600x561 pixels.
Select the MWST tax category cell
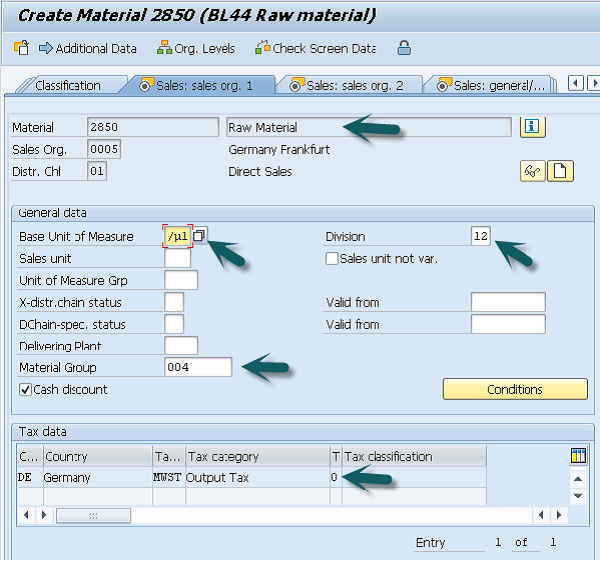(167, 477)
